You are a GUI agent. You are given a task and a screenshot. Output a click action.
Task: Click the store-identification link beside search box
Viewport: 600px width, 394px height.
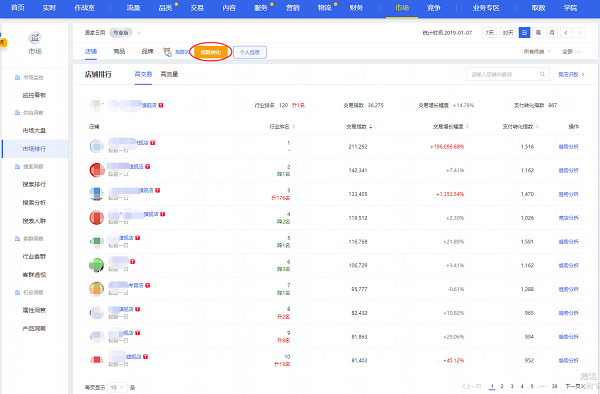[571, 75]
